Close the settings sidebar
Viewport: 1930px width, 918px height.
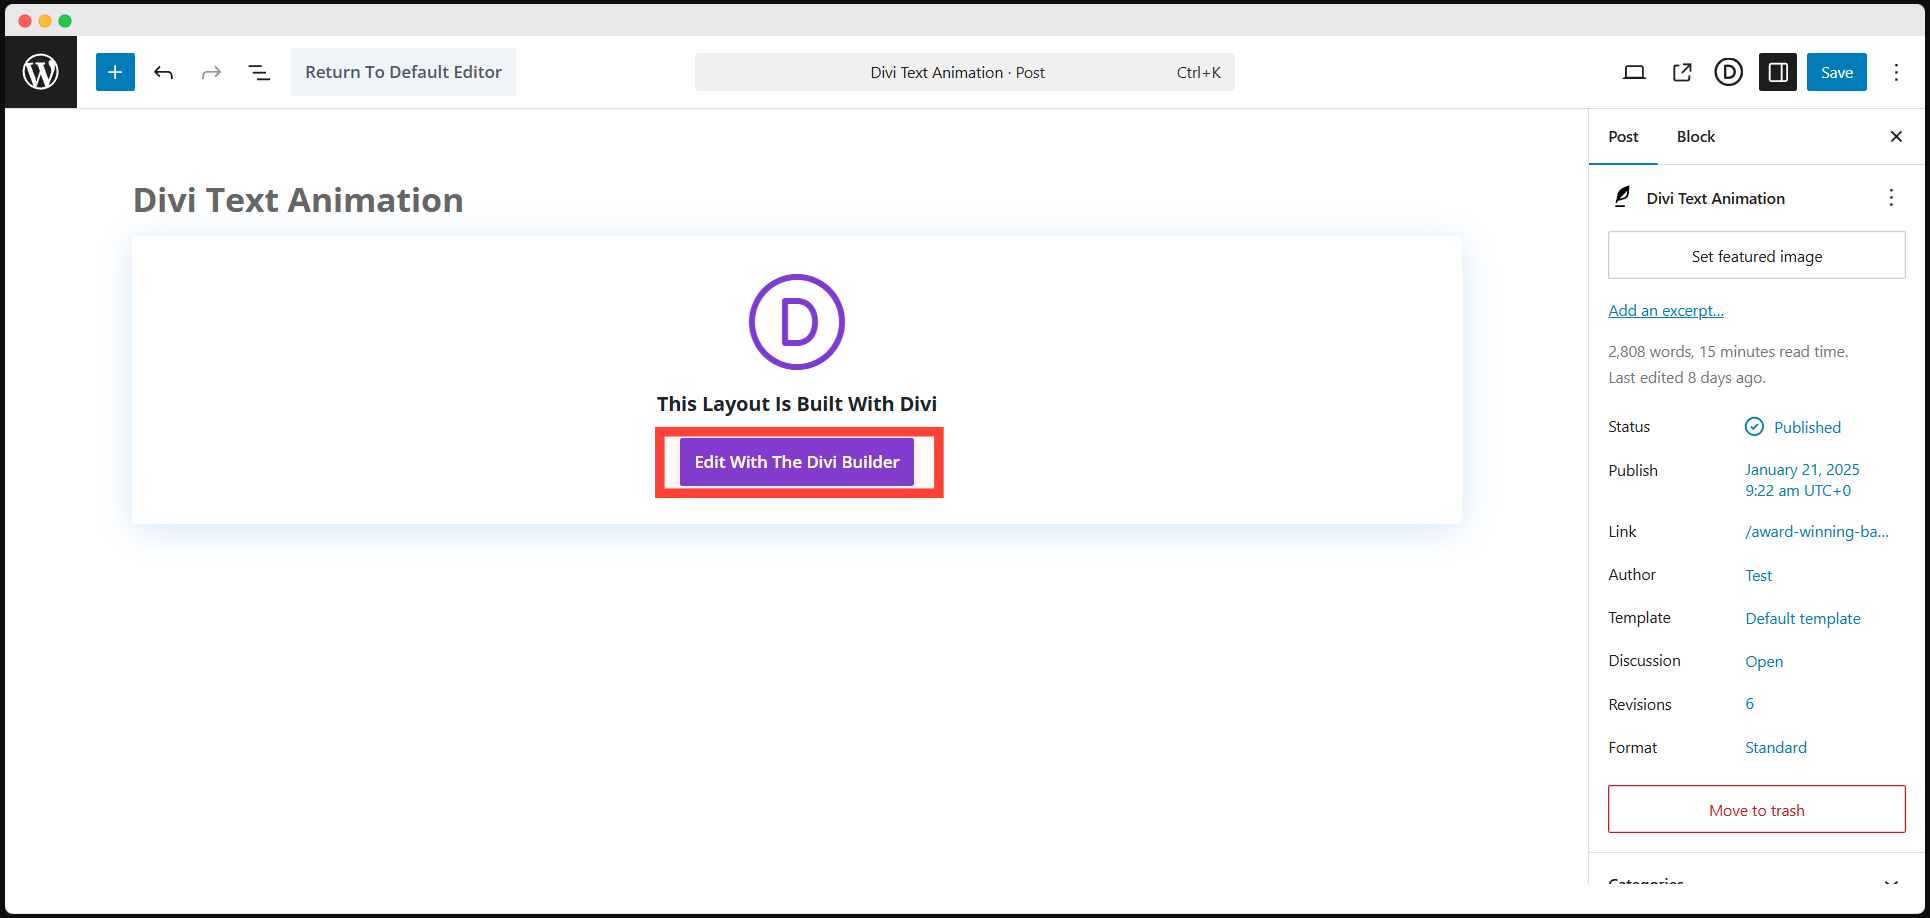tap(1896, 137)
